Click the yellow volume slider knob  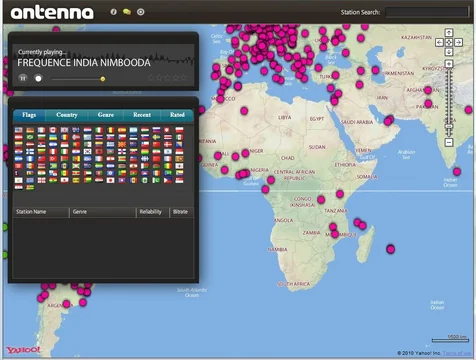coord(103,79)
